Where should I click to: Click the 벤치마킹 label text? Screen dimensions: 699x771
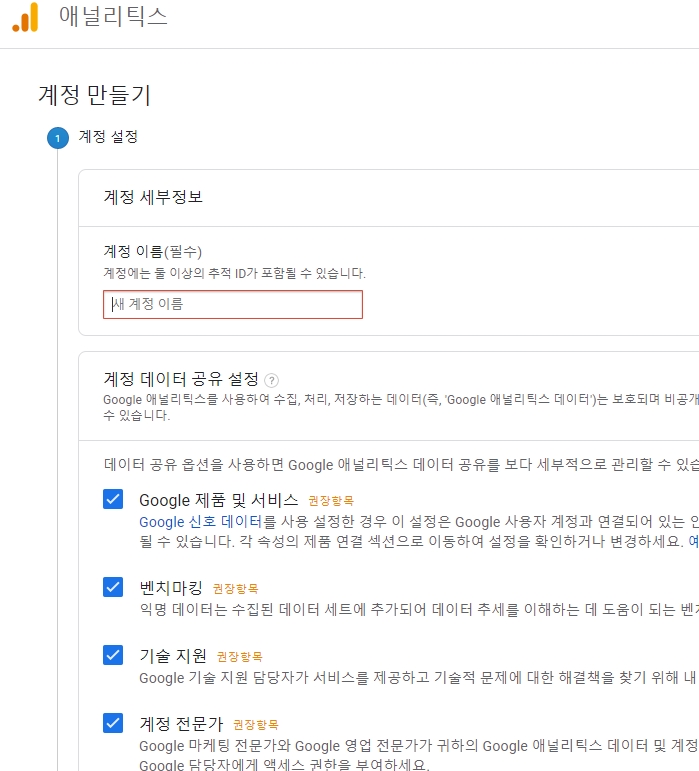[x=171, y=588]
